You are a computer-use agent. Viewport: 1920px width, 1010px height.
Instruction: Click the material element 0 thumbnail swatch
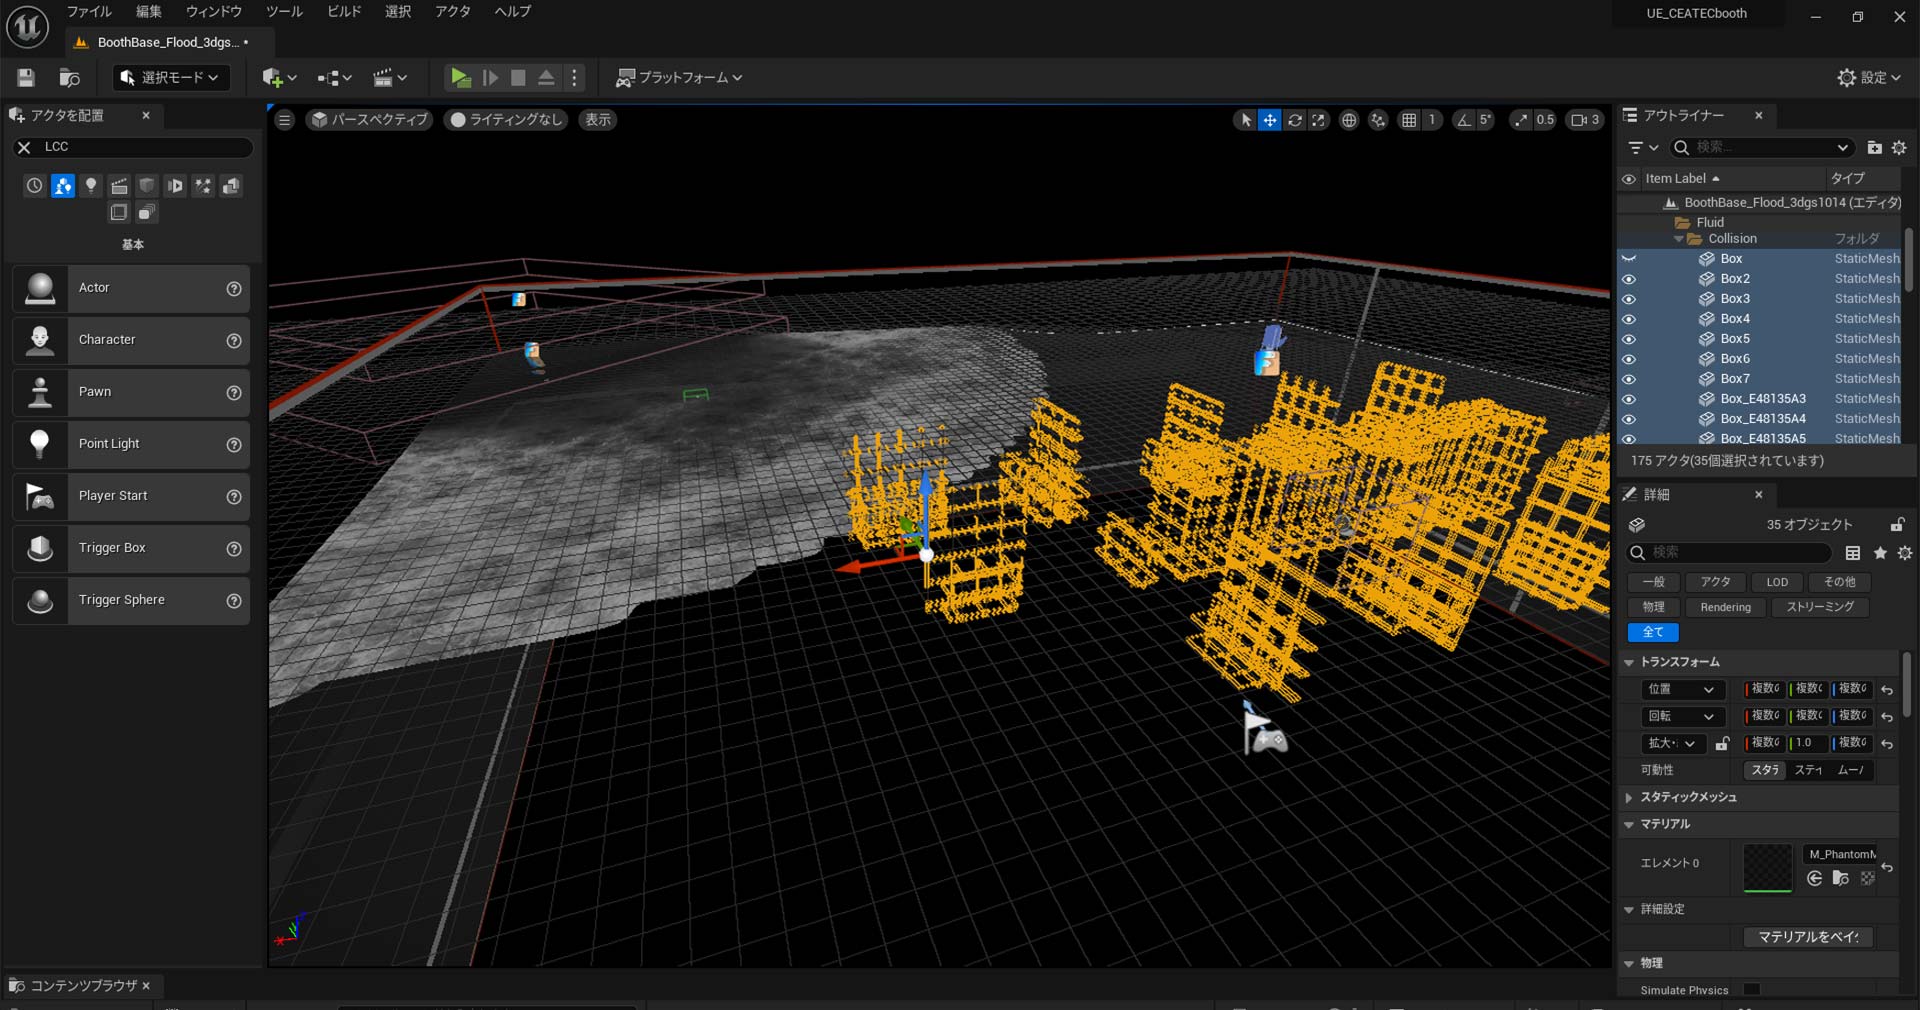point(1767,867)
